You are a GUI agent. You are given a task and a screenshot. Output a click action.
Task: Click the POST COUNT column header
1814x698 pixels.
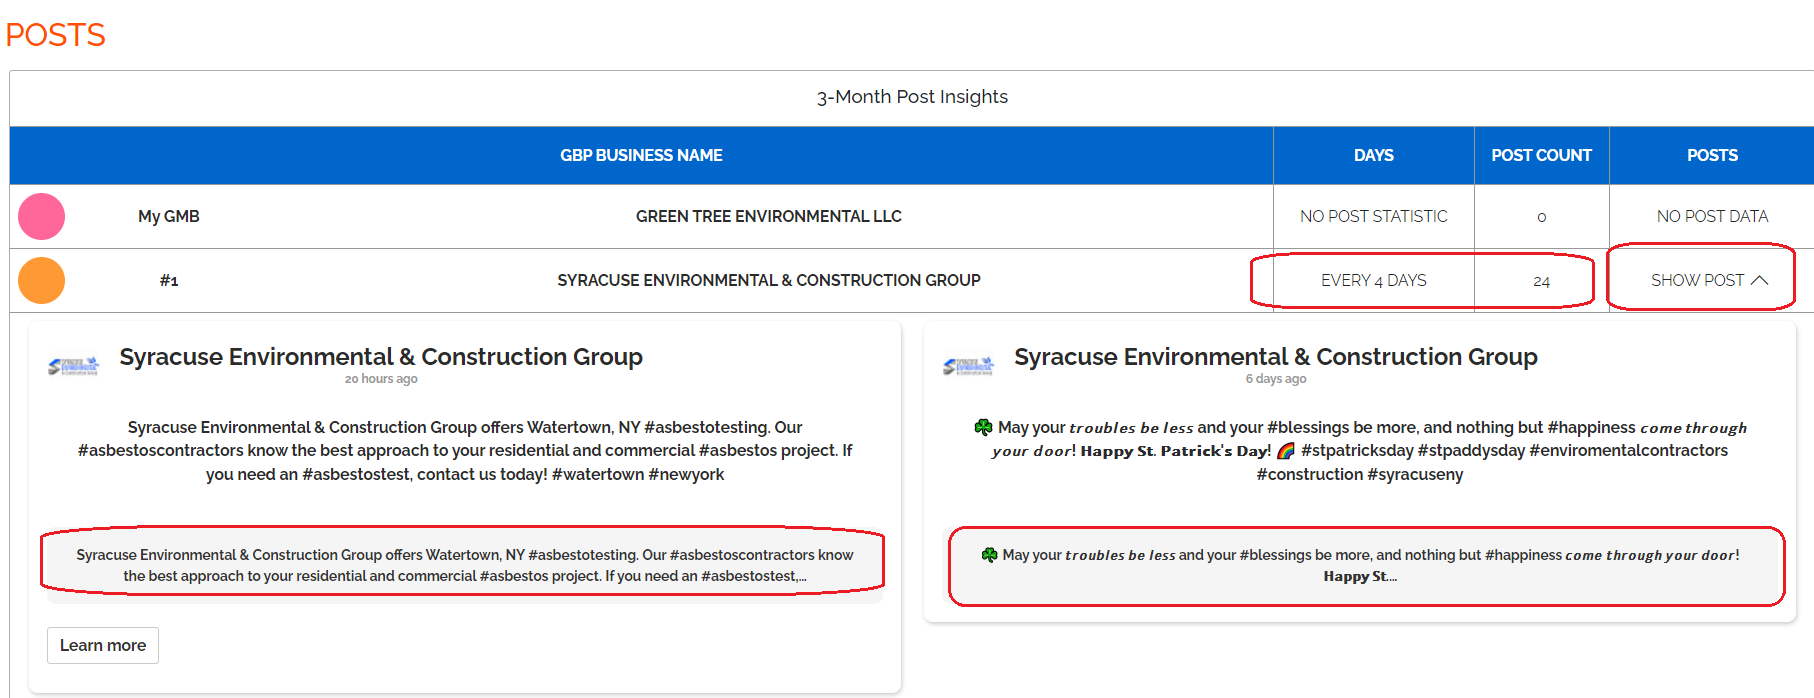[x=1541, y=155]
